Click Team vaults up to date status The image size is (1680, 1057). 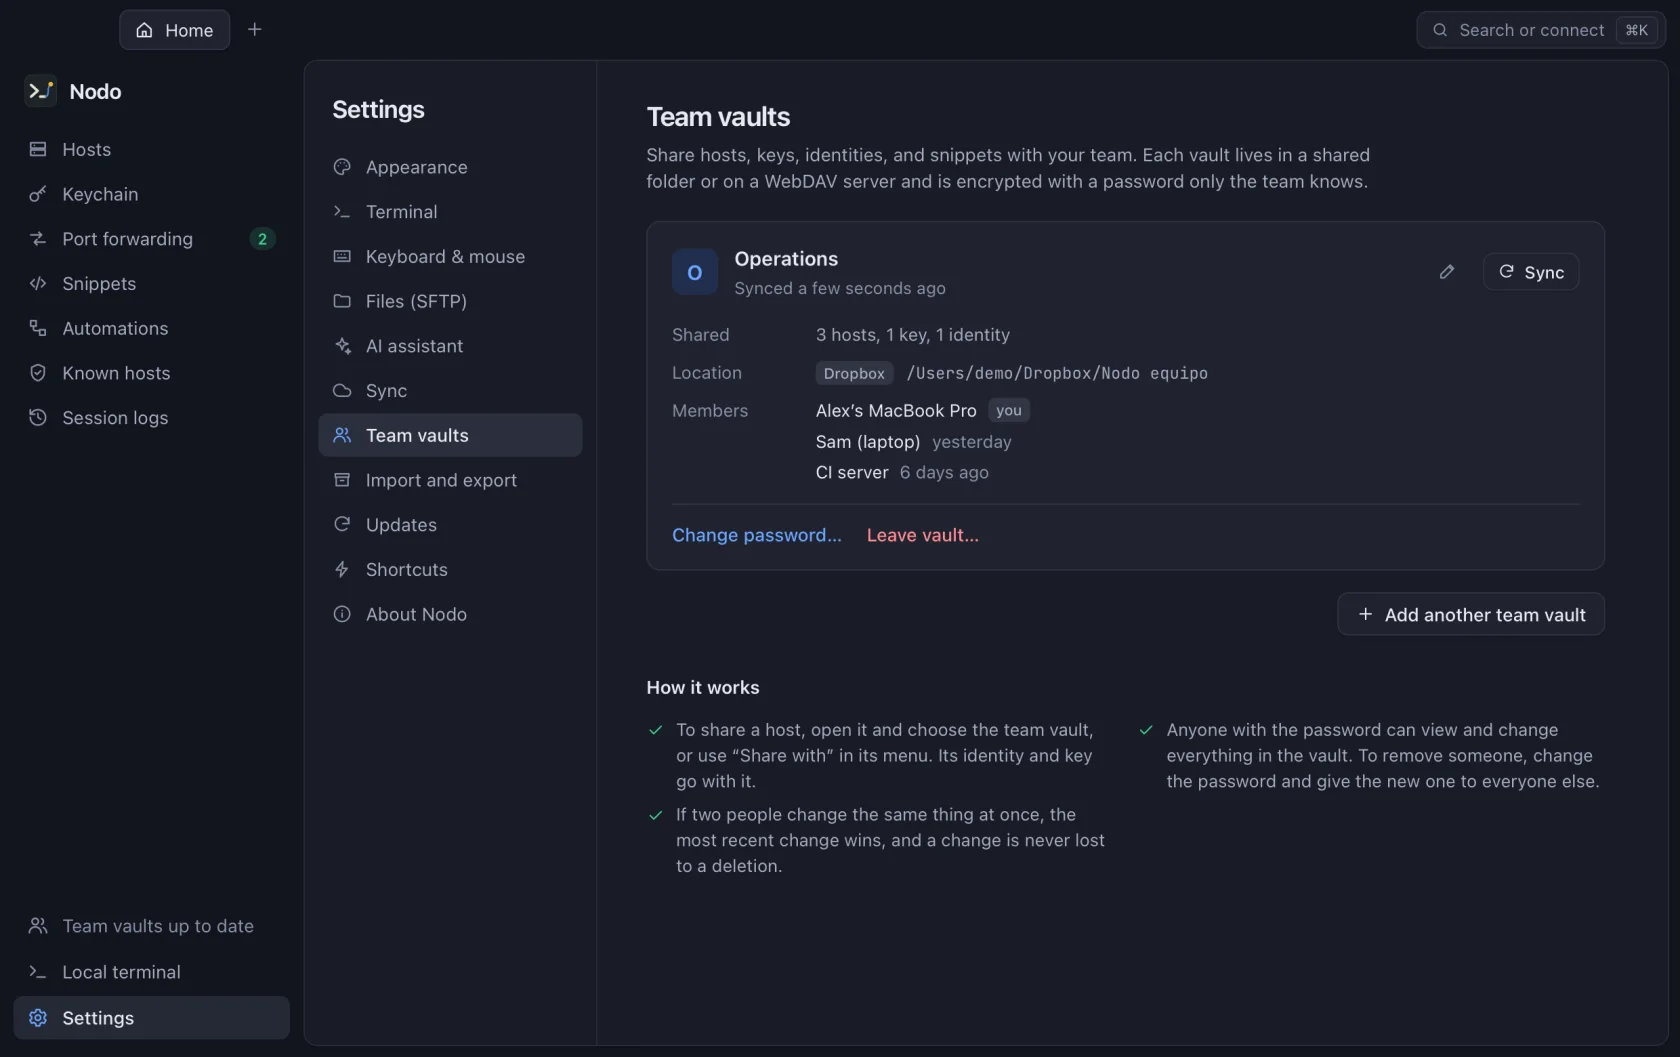pyautogui.click(x=152, y=927)
